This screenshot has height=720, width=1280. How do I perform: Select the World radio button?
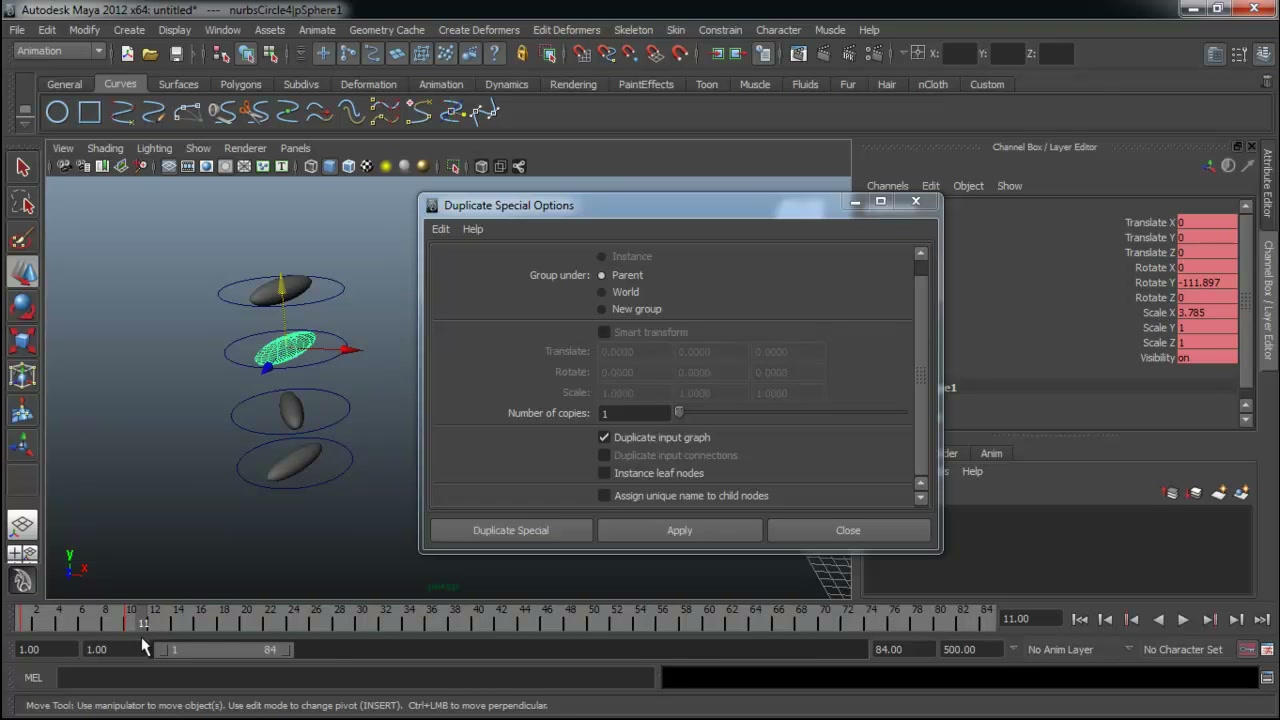pyautogui.click(x=601, y=292)
